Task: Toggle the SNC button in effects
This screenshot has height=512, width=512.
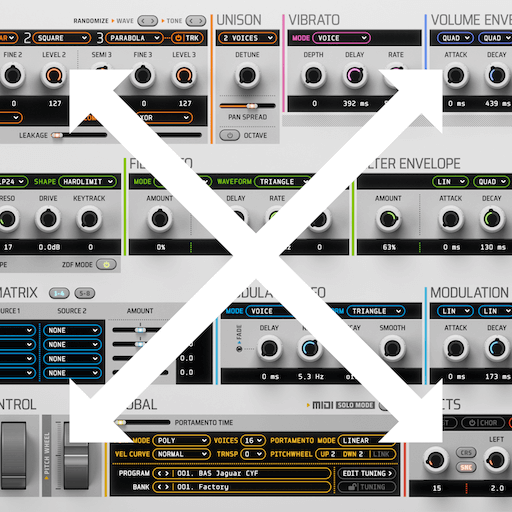Action: click(x=466, y=468)
